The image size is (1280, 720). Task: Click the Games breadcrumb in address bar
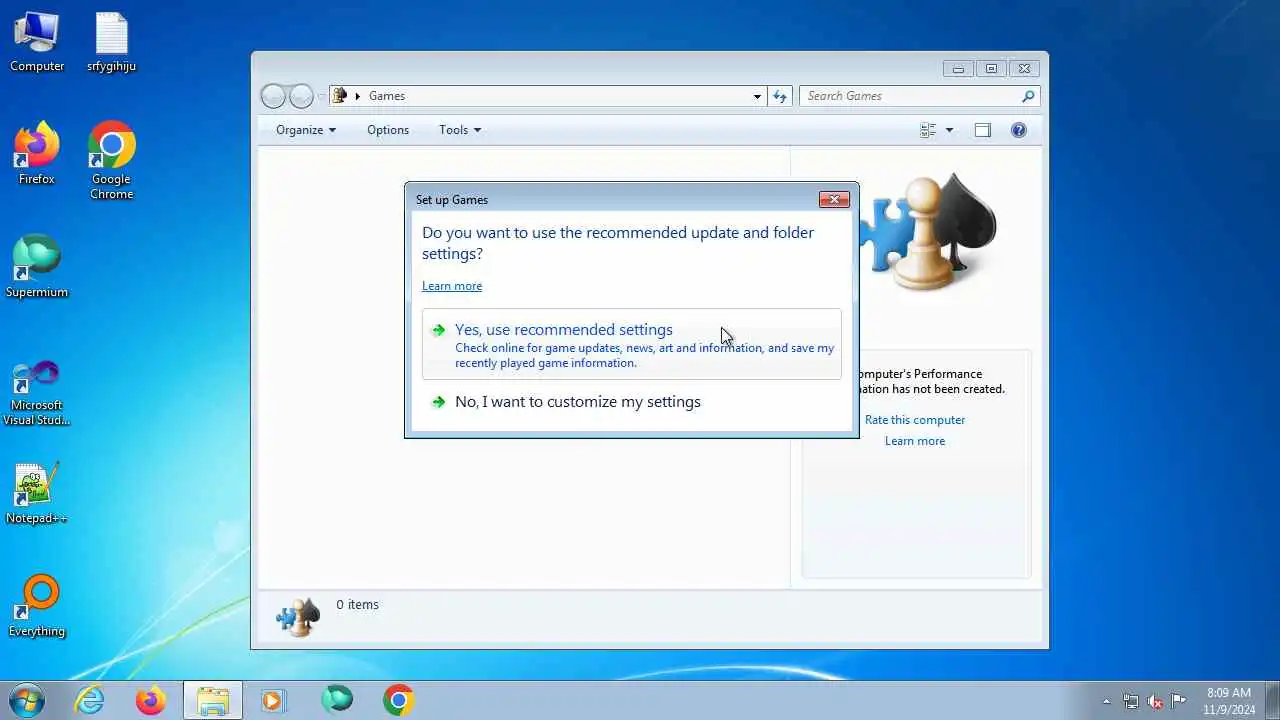[x=387, y=96]
